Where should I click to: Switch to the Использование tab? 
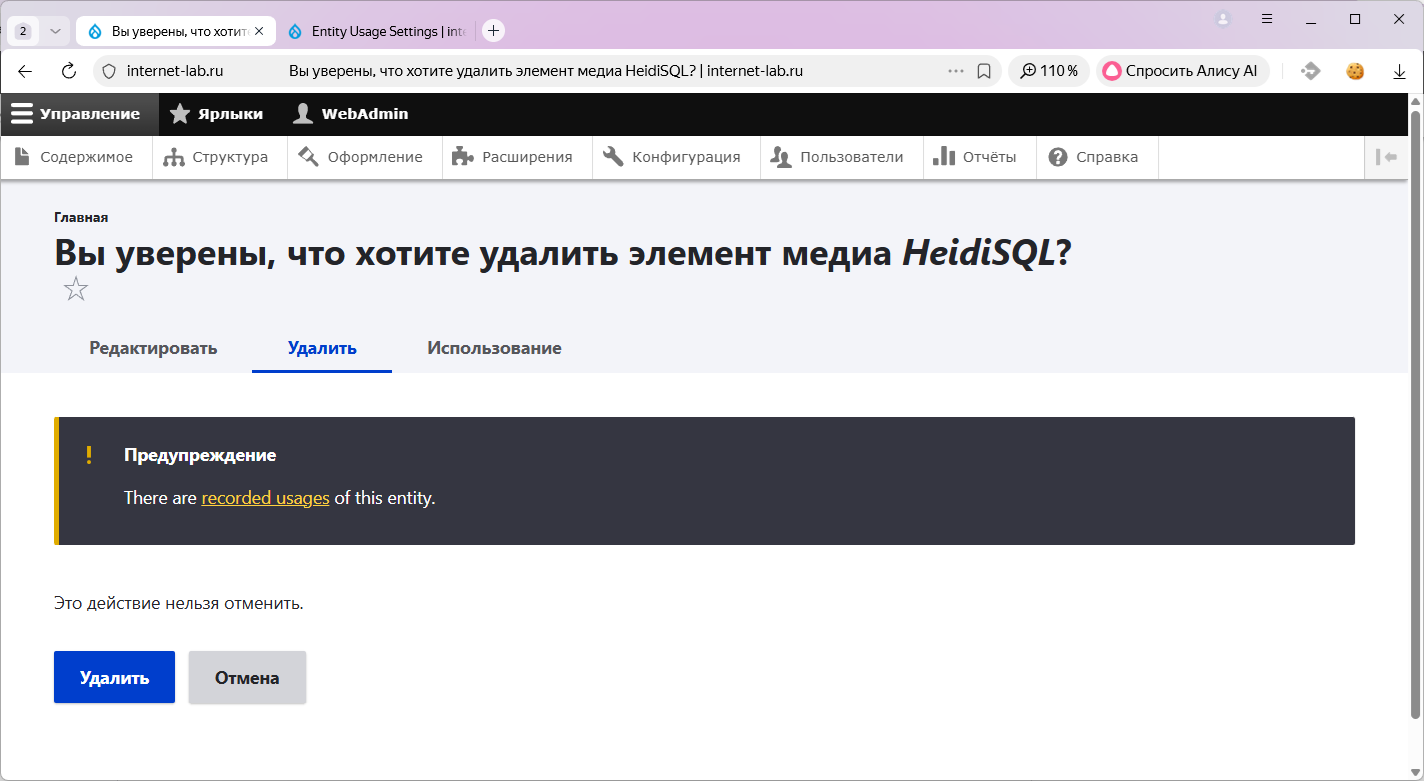494,348
